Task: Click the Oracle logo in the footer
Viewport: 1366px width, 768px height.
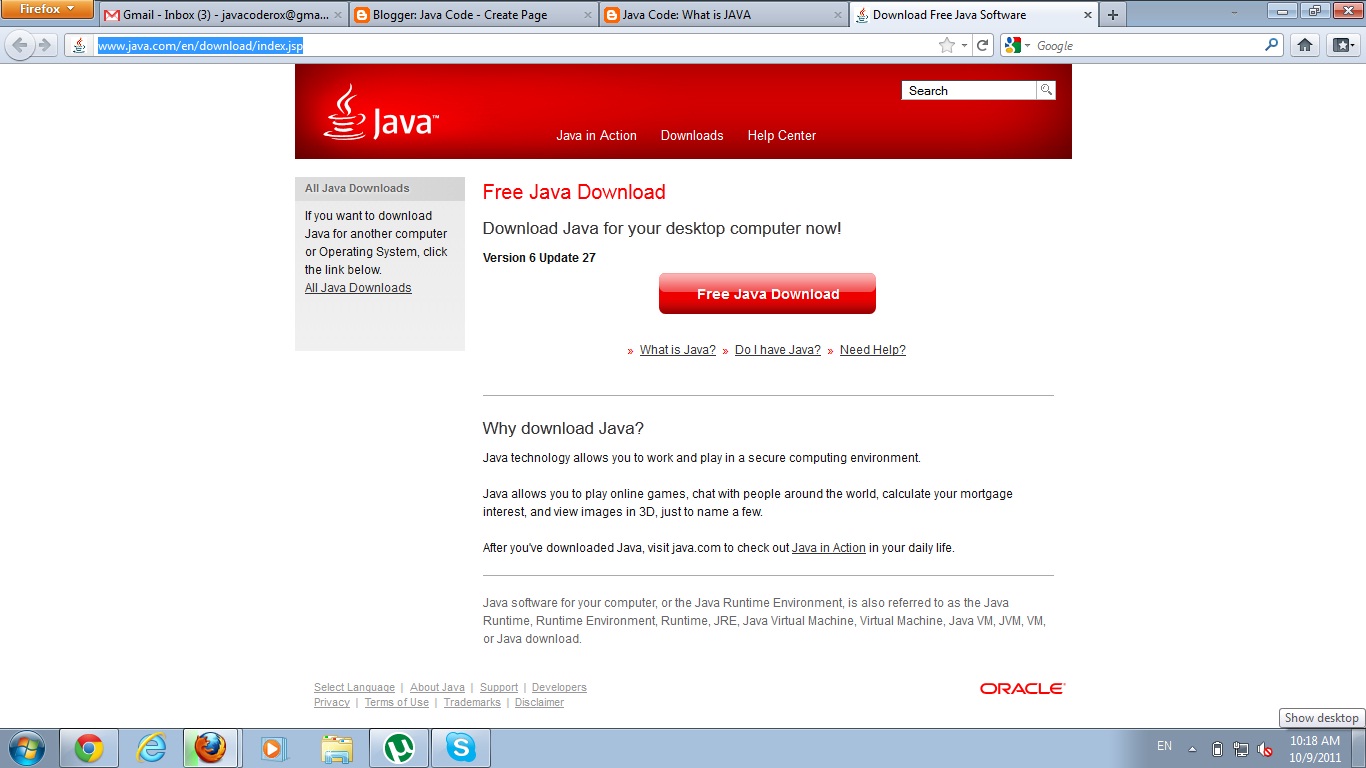Action: point(1021,687)
